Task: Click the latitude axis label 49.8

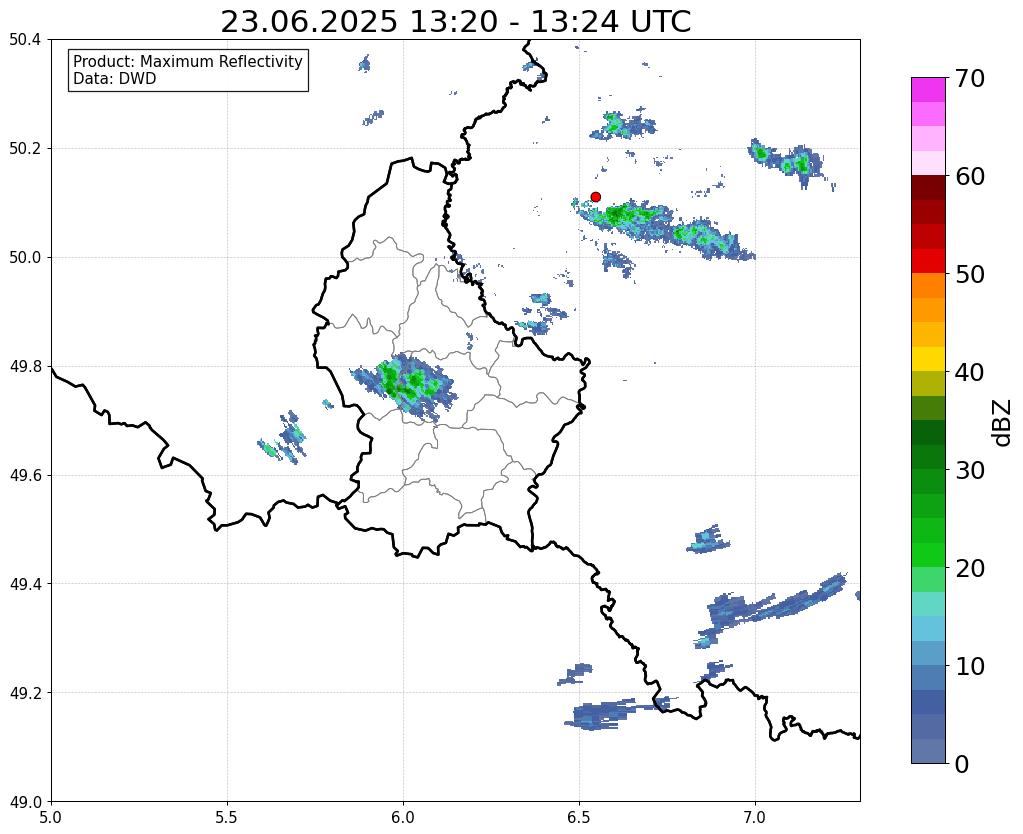Action: point(25,367)
